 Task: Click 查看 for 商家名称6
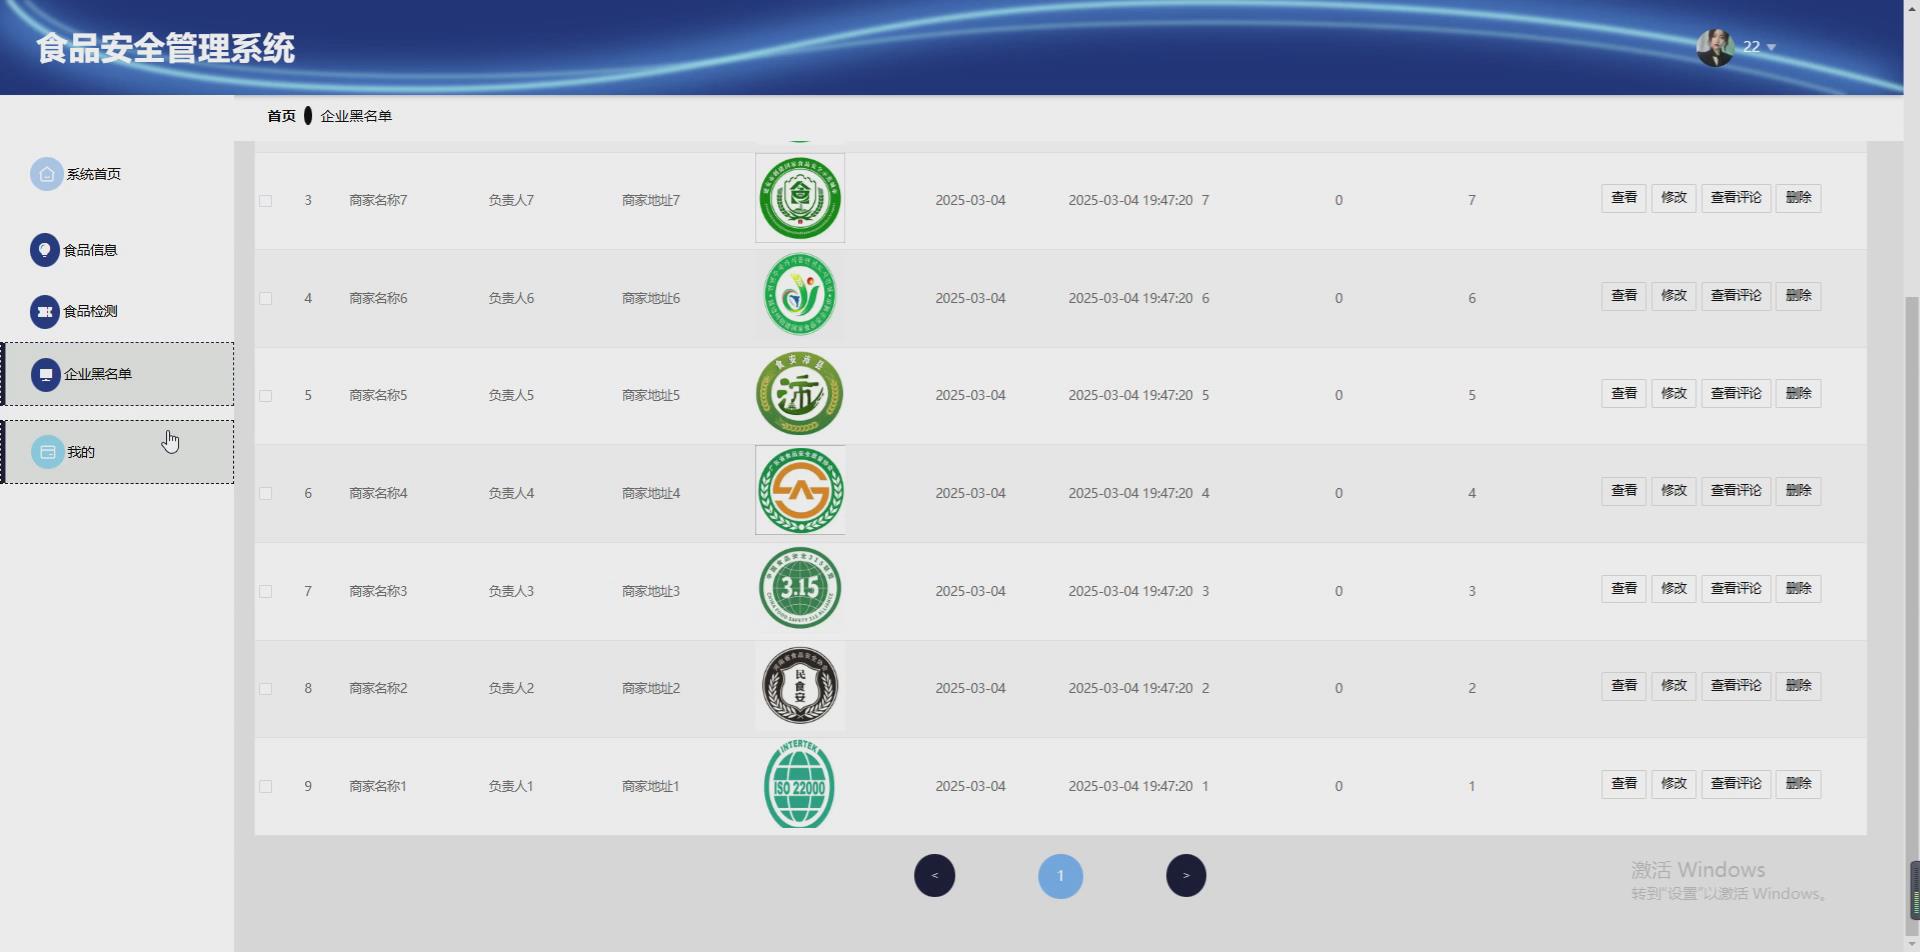[x=1624, y=296]
